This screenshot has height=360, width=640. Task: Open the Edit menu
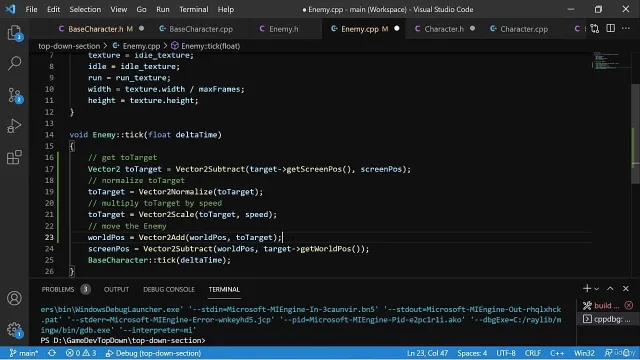click(x=53, y=9)
